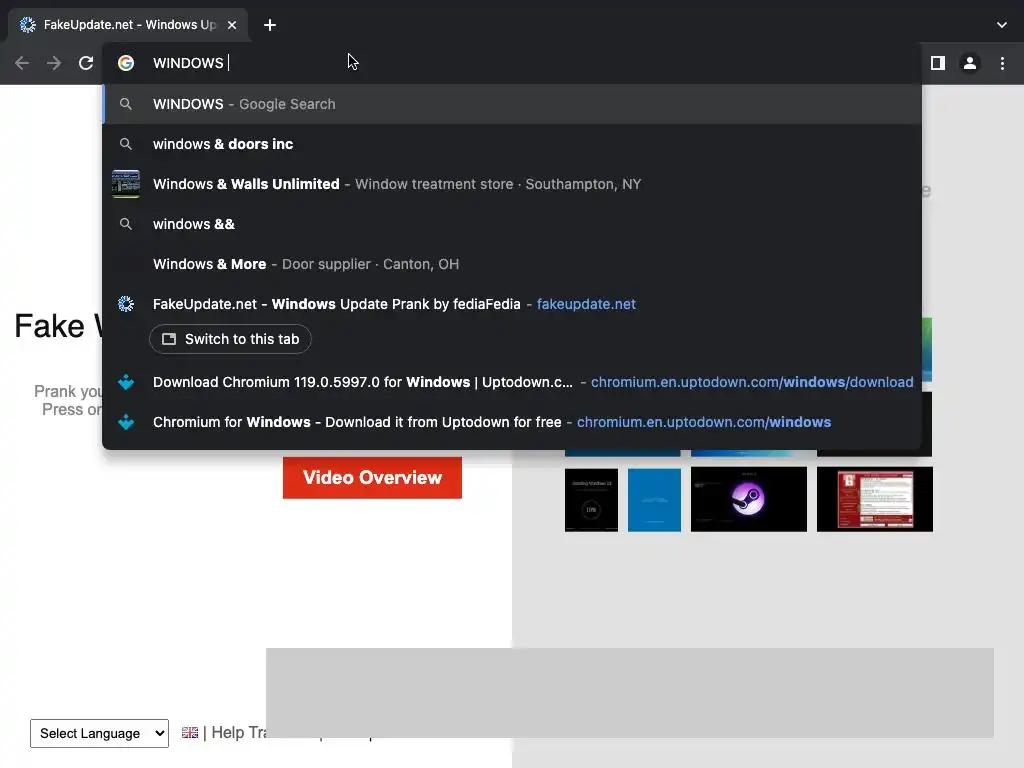1024x768 pixels.
Task: Select the solid blue update screen thumbnail
Action: coord(654,500)
